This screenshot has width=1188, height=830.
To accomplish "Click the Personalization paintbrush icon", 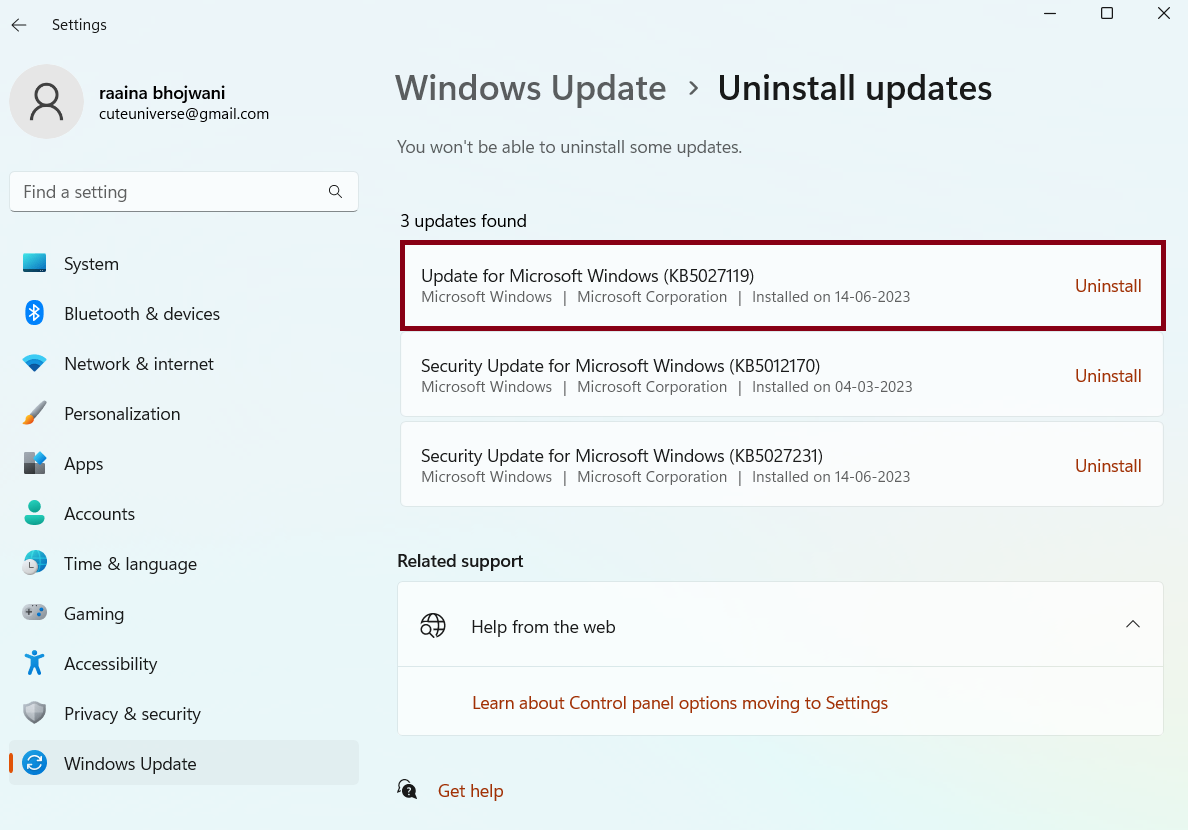I will pos(35,414).
